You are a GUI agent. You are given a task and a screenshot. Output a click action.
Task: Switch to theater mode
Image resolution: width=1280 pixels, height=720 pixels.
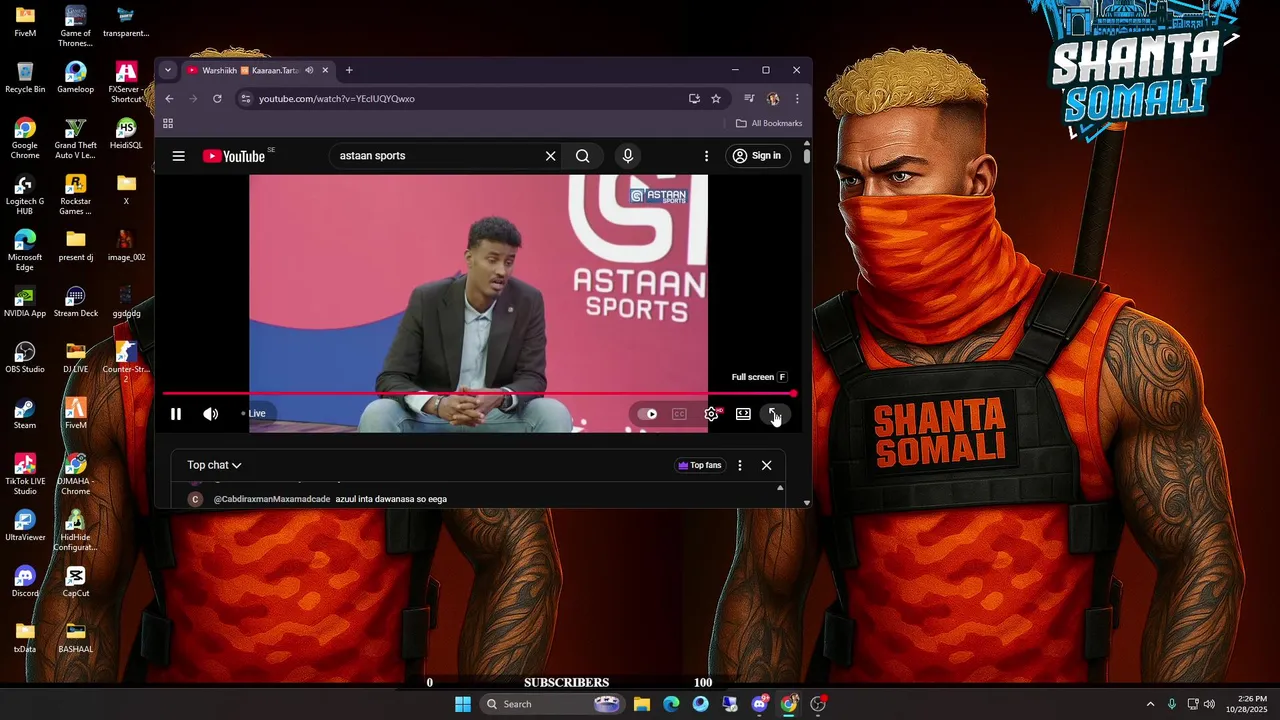(743, 414)
